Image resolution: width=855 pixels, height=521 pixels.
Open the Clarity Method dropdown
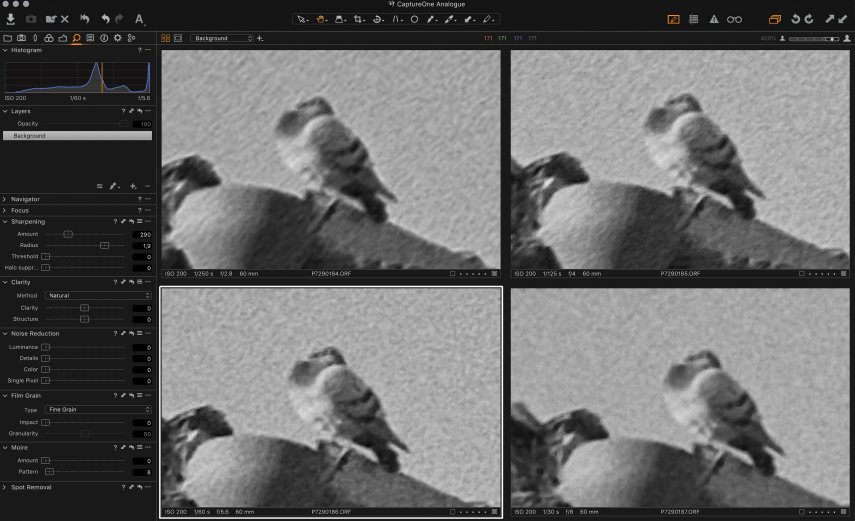point(99,296)
